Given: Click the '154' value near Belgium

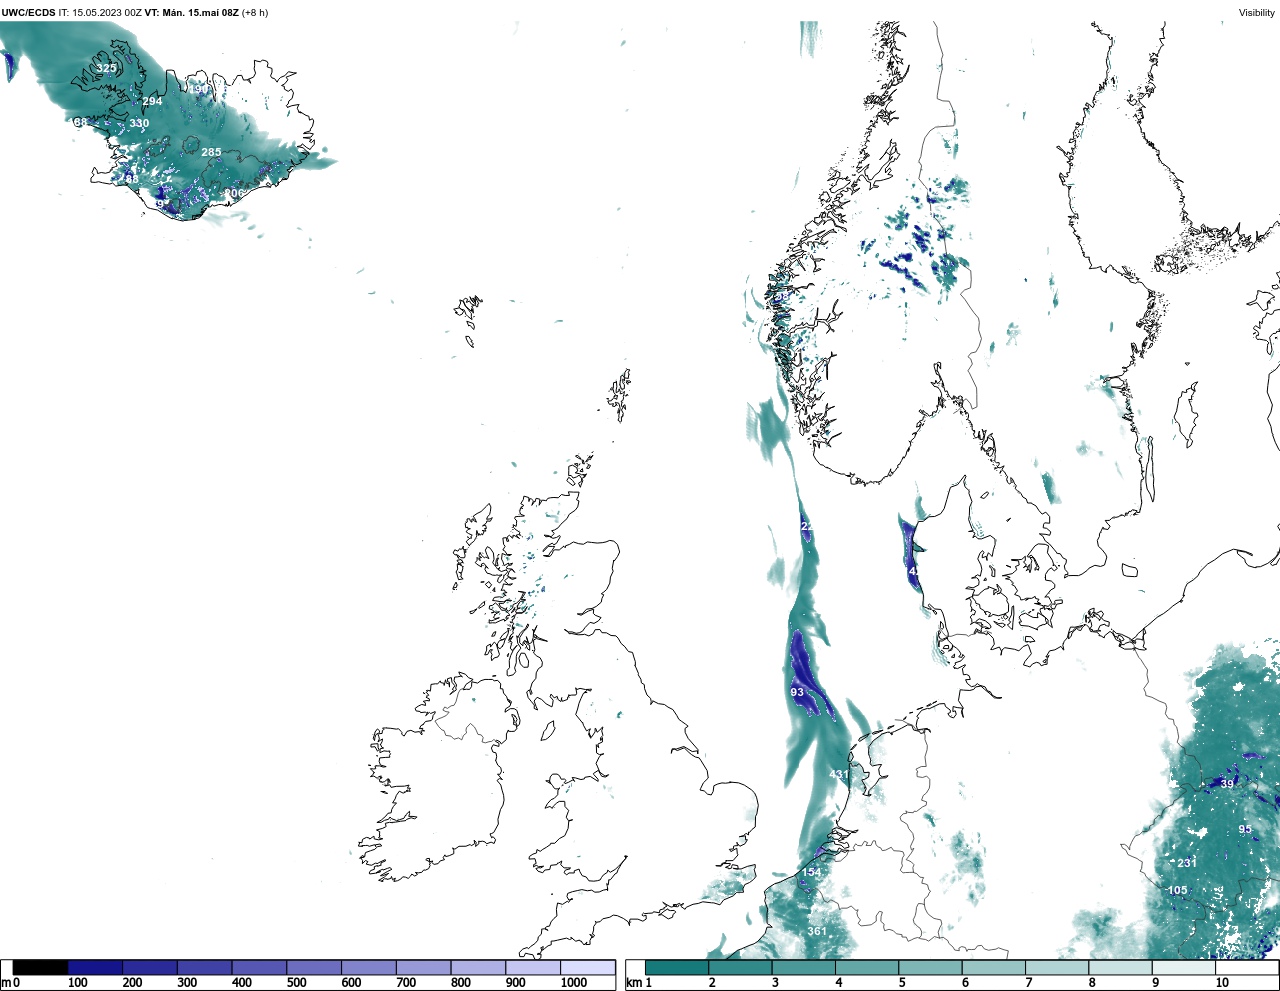Looking at the screenshot, I should point(811,873).
